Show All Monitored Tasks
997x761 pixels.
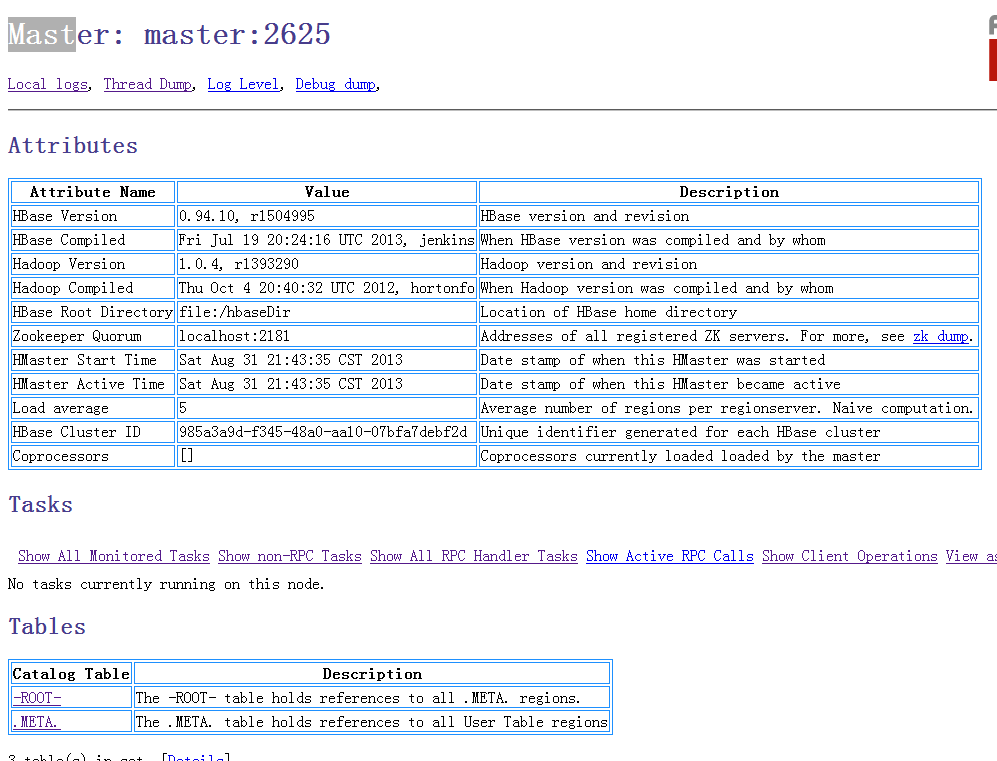click(113, 556)
